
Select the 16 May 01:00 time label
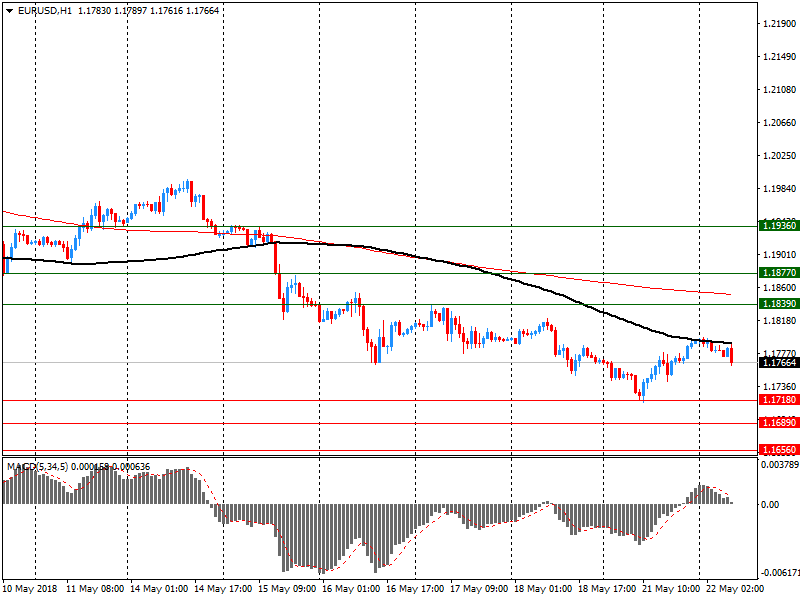coord(351,589)
